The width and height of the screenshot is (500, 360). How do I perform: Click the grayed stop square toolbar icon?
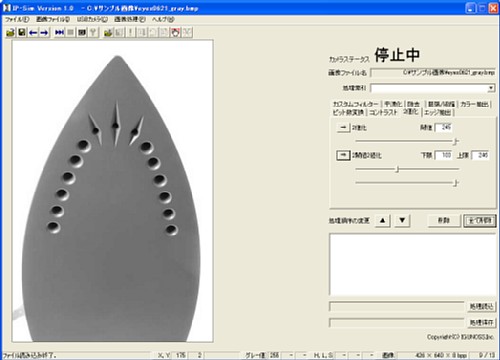tap(71, 32)
